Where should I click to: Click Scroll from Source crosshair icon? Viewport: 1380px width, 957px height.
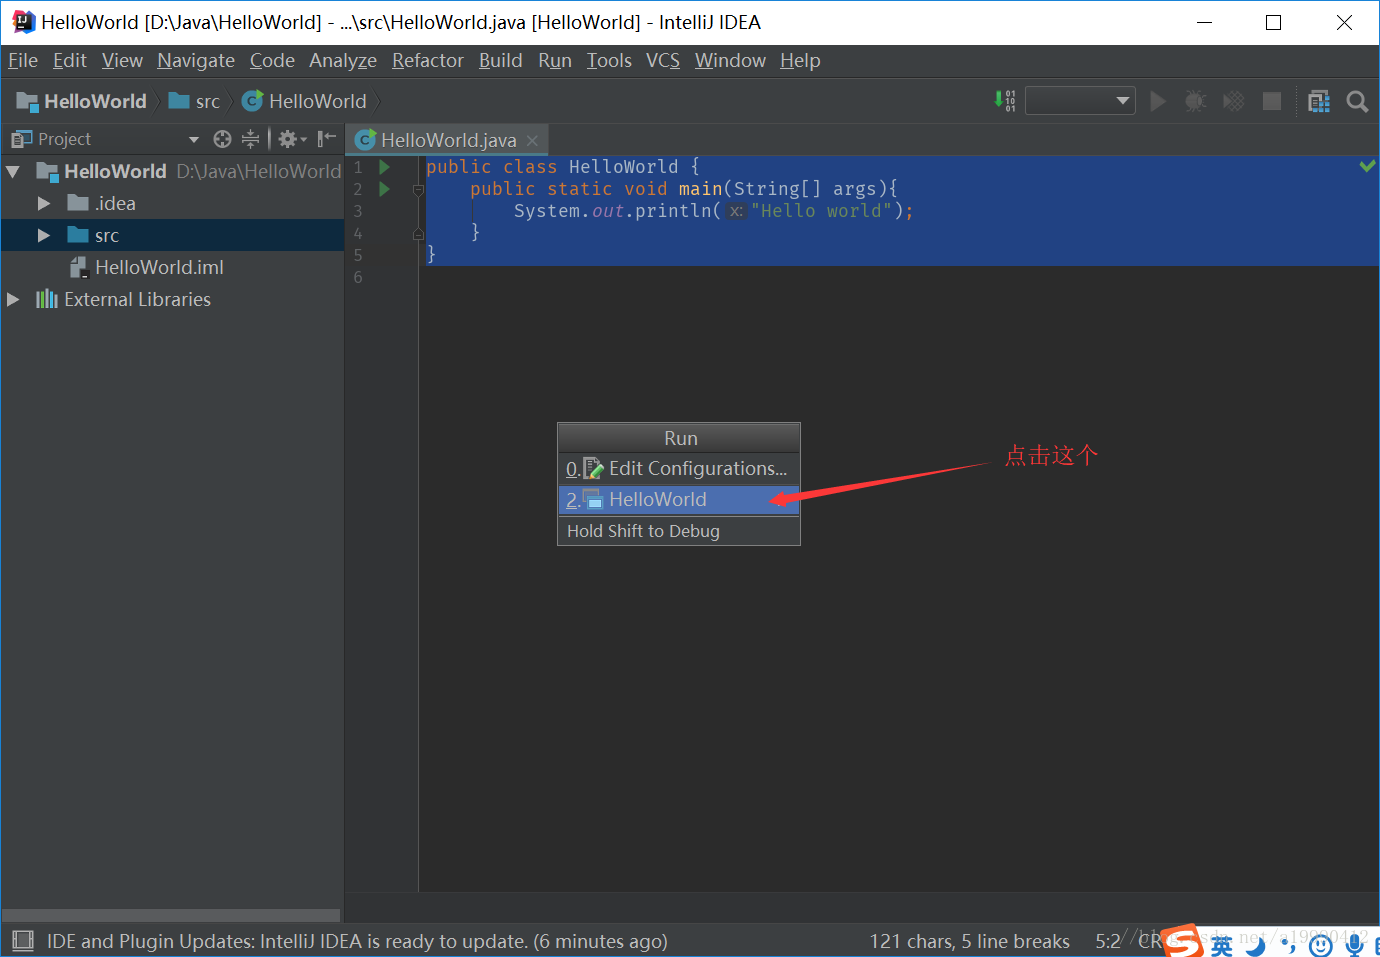tap(222, 139)
